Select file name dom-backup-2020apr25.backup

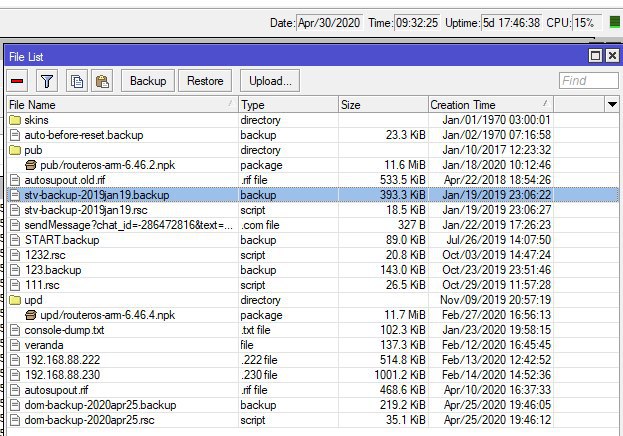100,405
